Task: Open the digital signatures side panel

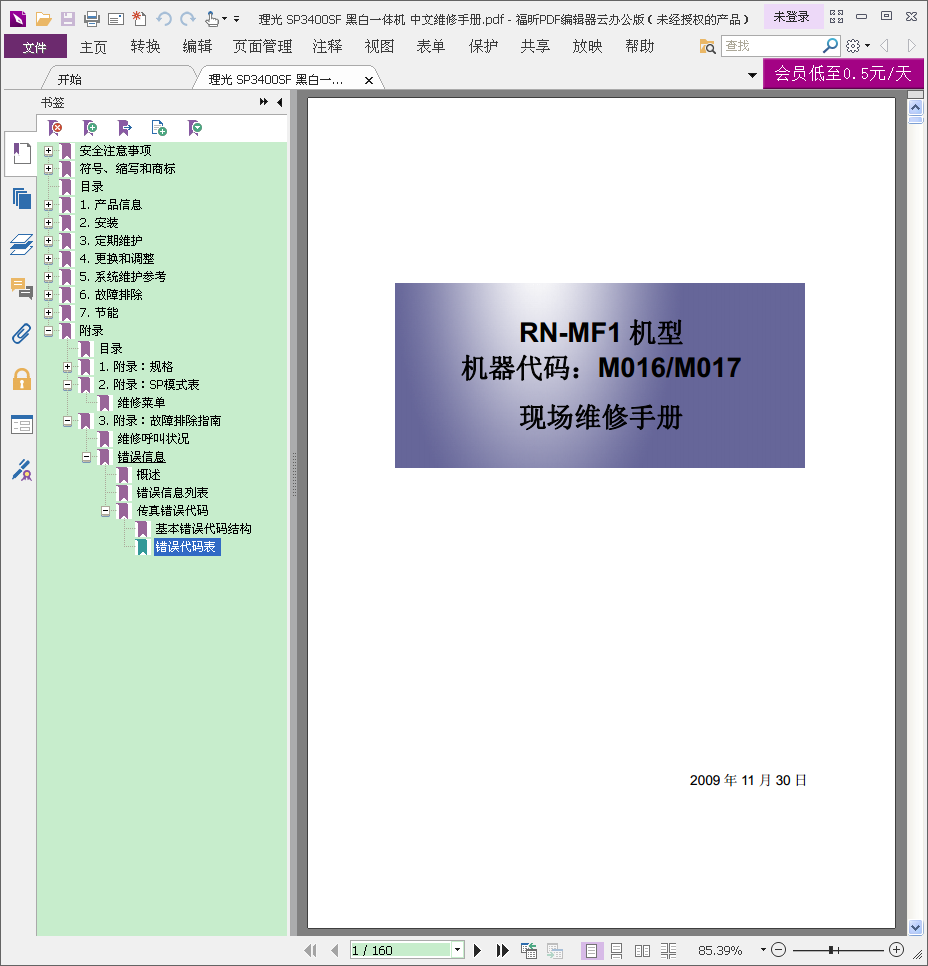Action: click(x=22, y=470)
